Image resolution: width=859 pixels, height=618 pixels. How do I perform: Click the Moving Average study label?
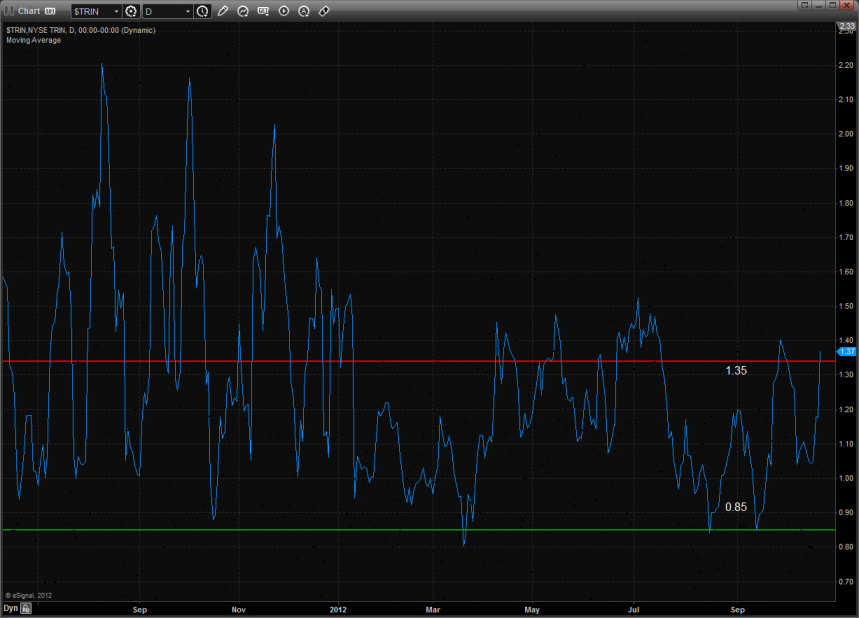[x=33, y=40]
